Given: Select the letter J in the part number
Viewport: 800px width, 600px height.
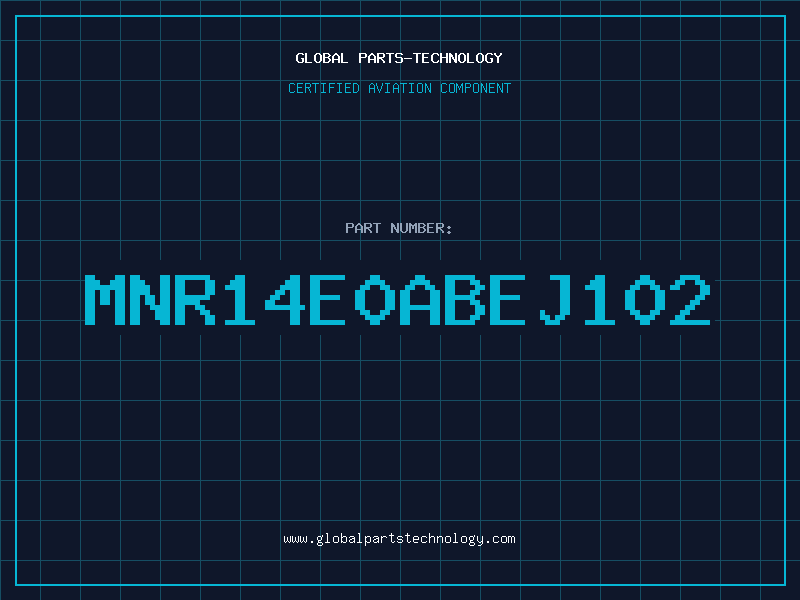Looking at the screenshot, I should pyautogui.click(x=555, y=300).
